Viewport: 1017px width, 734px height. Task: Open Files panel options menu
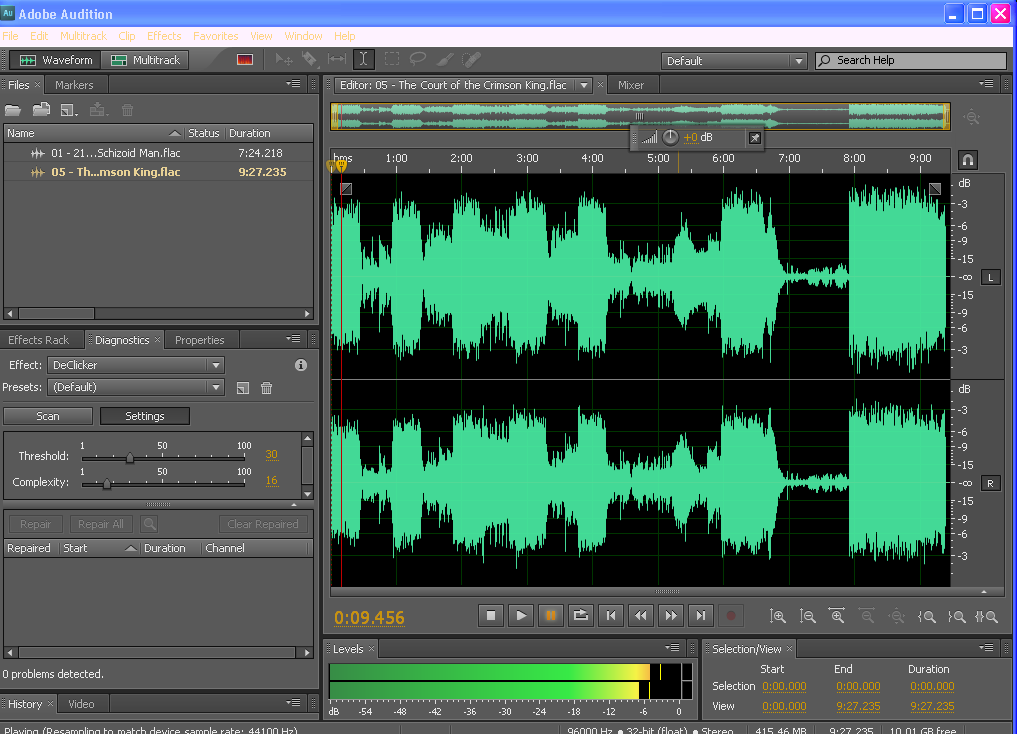point(293,84)
